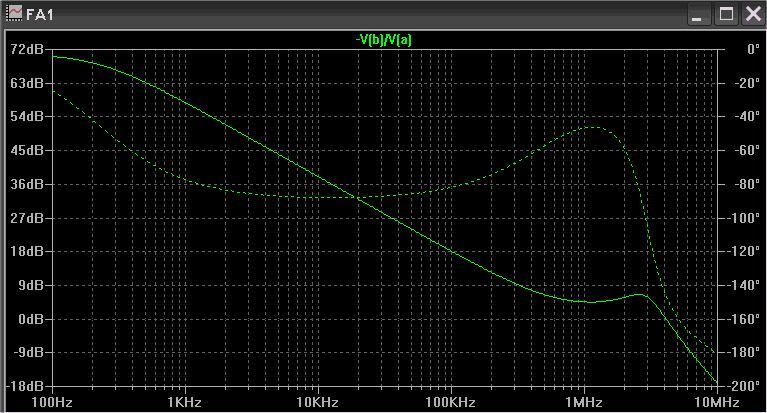Click the 0° phase axis label
The width and height of the screenshot is (767, 413).
click(x=753, y=49)
